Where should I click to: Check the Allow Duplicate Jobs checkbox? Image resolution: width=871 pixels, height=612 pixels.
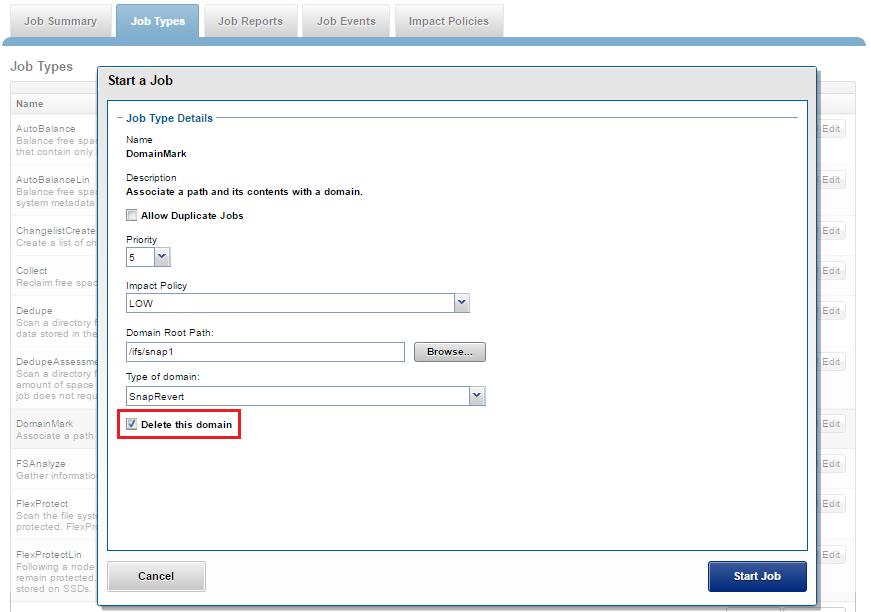coord(132,215)
